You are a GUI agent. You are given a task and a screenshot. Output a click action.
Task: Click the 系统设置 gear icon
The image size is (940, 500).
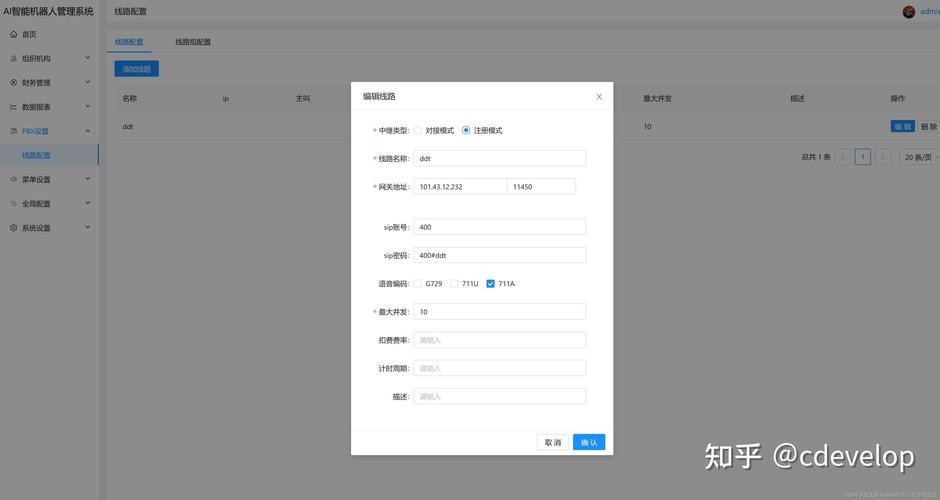13,228
